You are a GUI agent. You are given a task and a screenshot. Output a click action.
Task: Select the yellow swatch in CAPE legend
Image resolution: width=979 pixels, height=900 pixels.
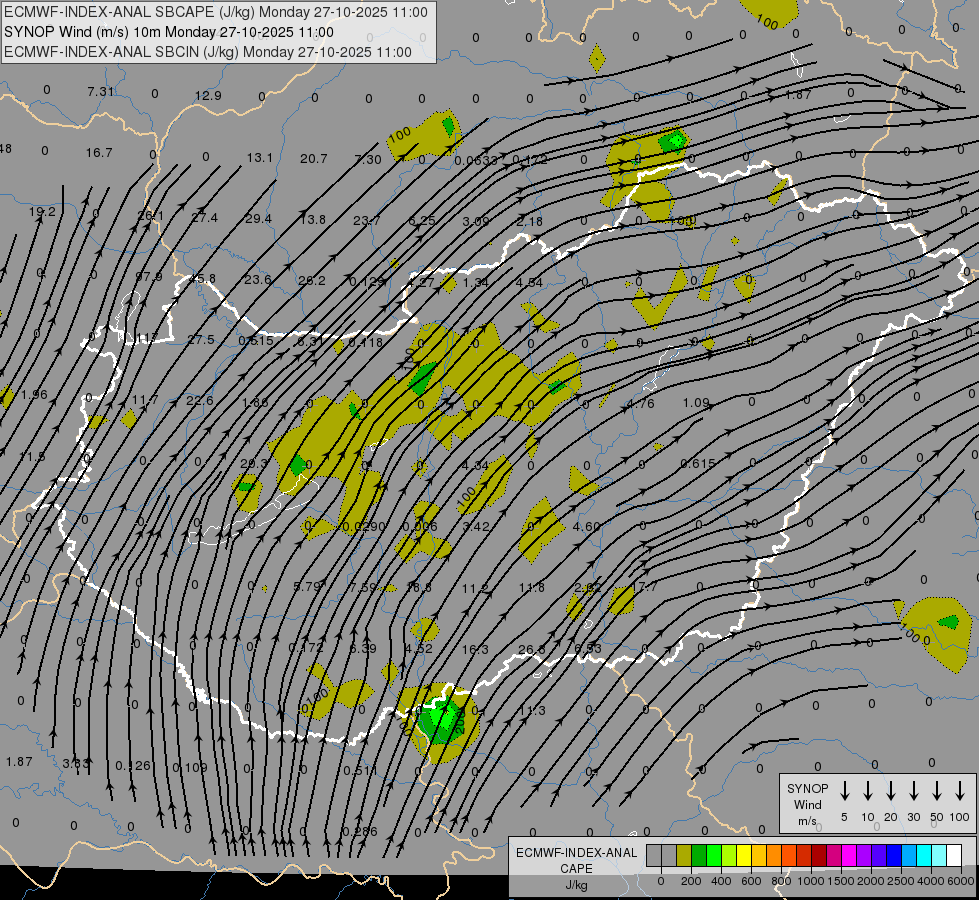744,856
